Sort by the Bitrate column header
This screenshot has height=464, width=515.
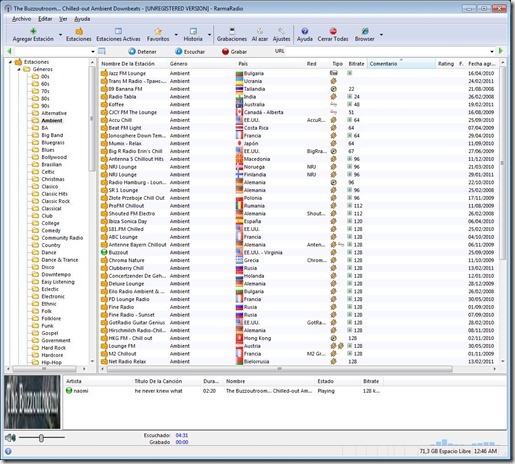tap(356, 64)
